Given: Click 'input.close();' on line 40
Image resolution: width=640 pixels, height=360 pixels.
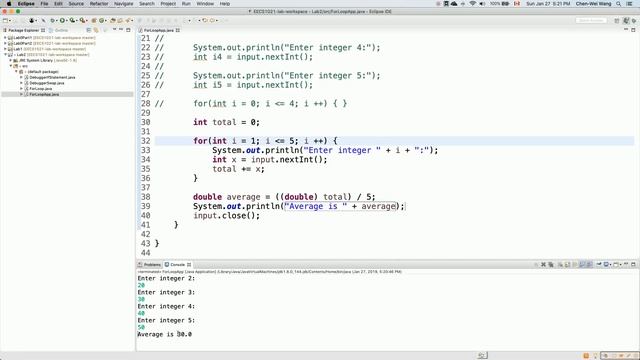Looking at the screenshot, I should click(x=226, y=216).
